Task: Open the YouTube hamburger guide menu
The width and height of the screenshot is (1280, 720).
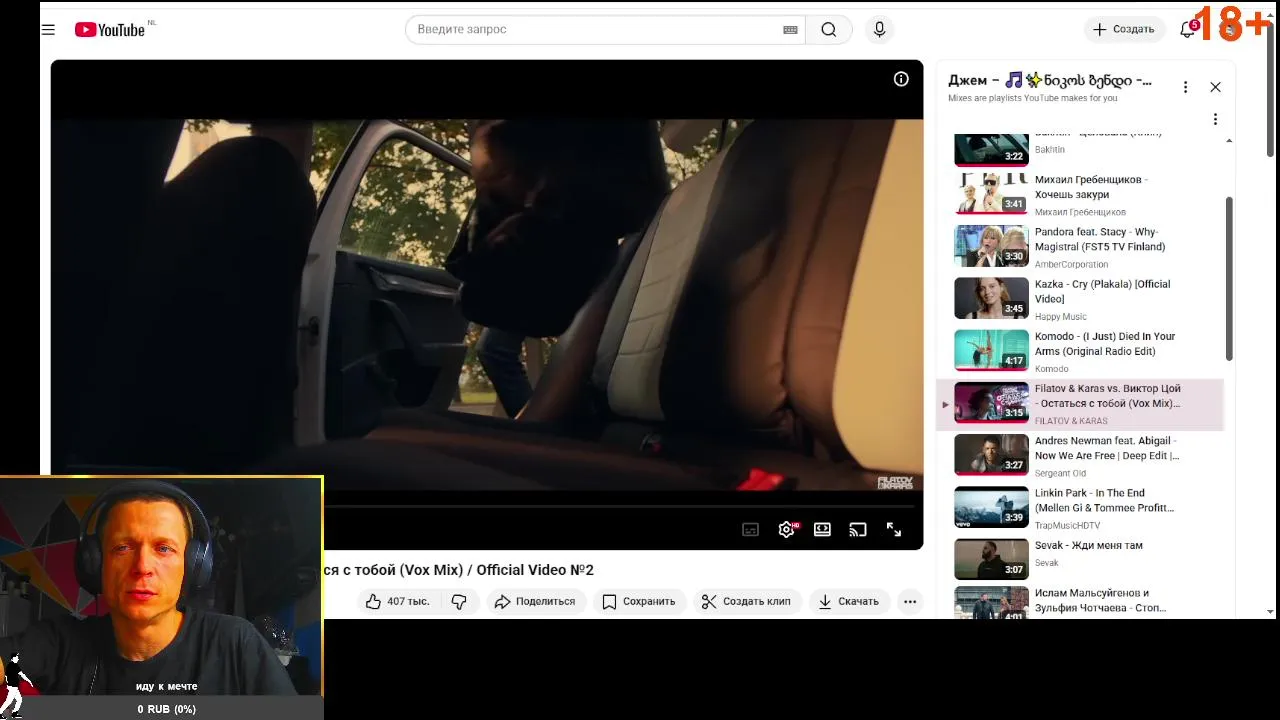Action: 48,30
